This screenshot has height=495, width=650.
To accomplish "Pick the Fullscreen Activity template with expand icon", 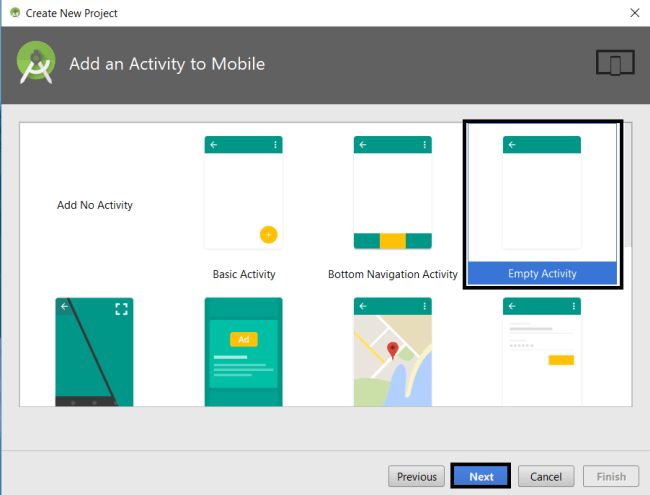I will click(x=94, y=352).
